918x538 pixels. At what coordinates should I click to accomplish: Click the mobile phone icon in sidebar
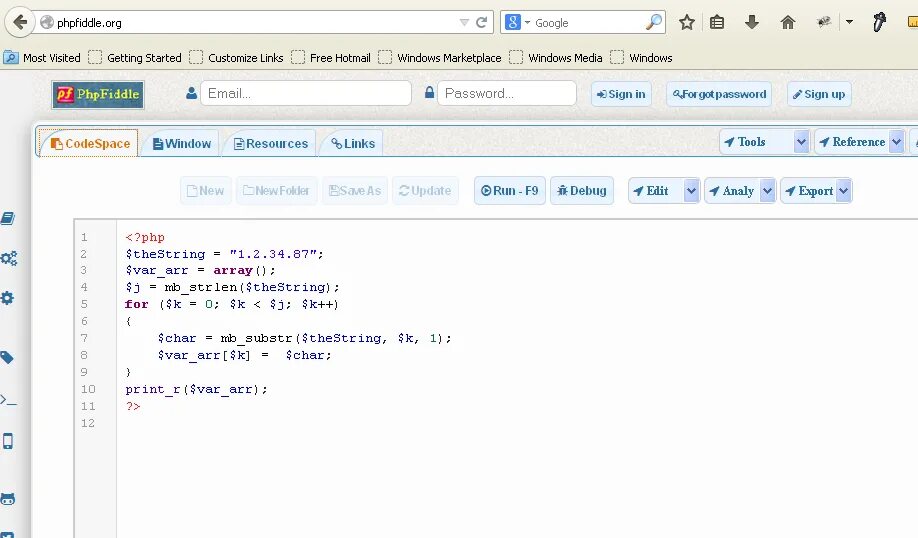8,441
